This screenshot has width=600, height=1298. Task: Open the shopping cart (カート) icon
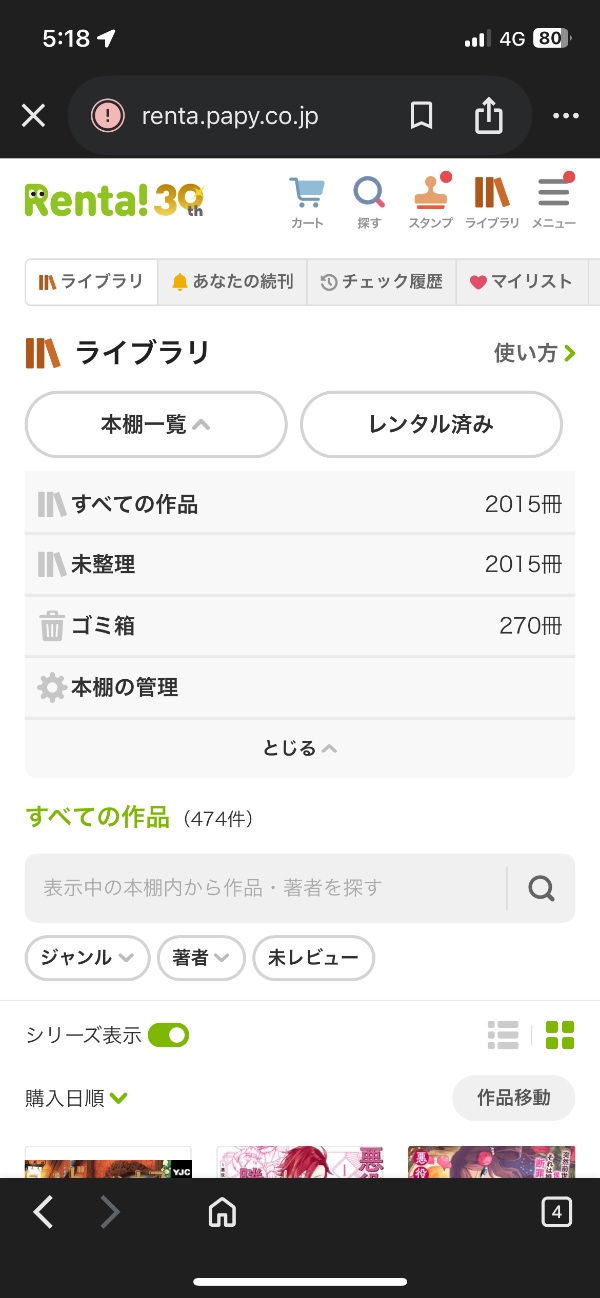click(307, 200)
